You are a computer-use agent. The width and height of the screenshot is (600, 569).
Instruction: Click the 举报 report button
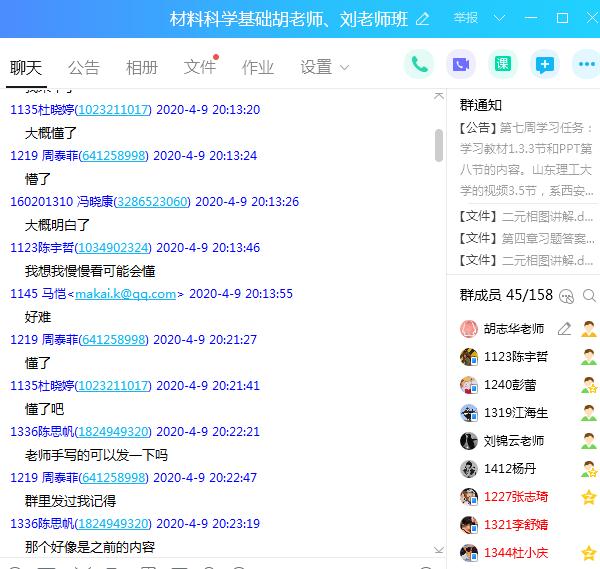(466, 19)
